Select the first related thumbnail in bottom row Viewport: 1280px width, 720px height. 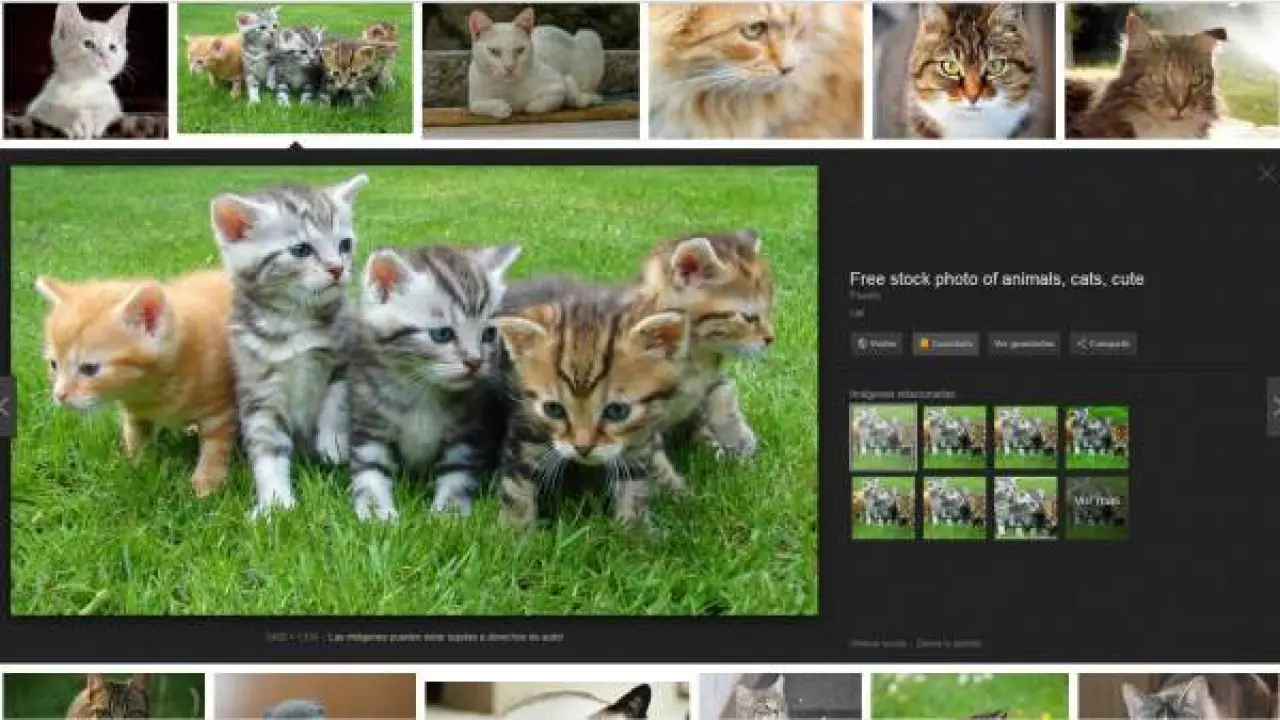pos(883,508)
